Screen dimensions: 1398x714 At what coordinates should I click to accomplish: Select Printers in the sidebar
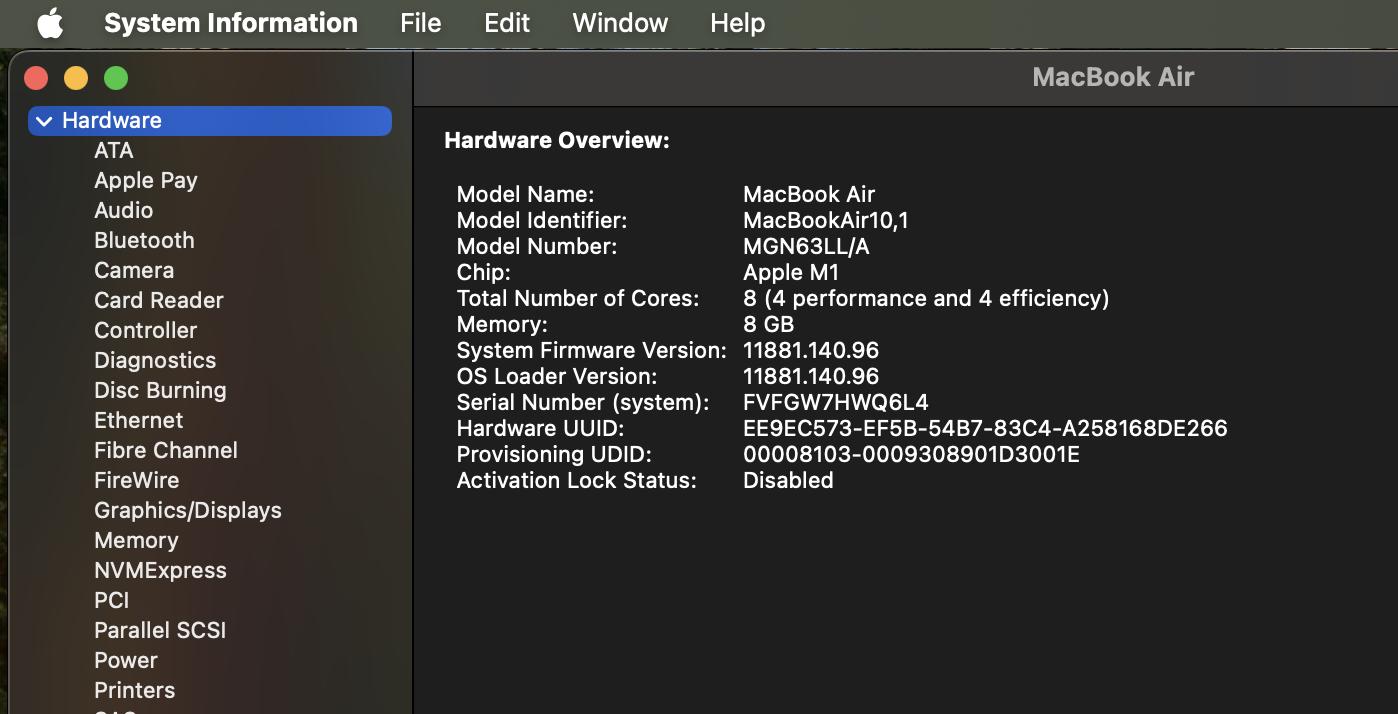pos(134,690)
